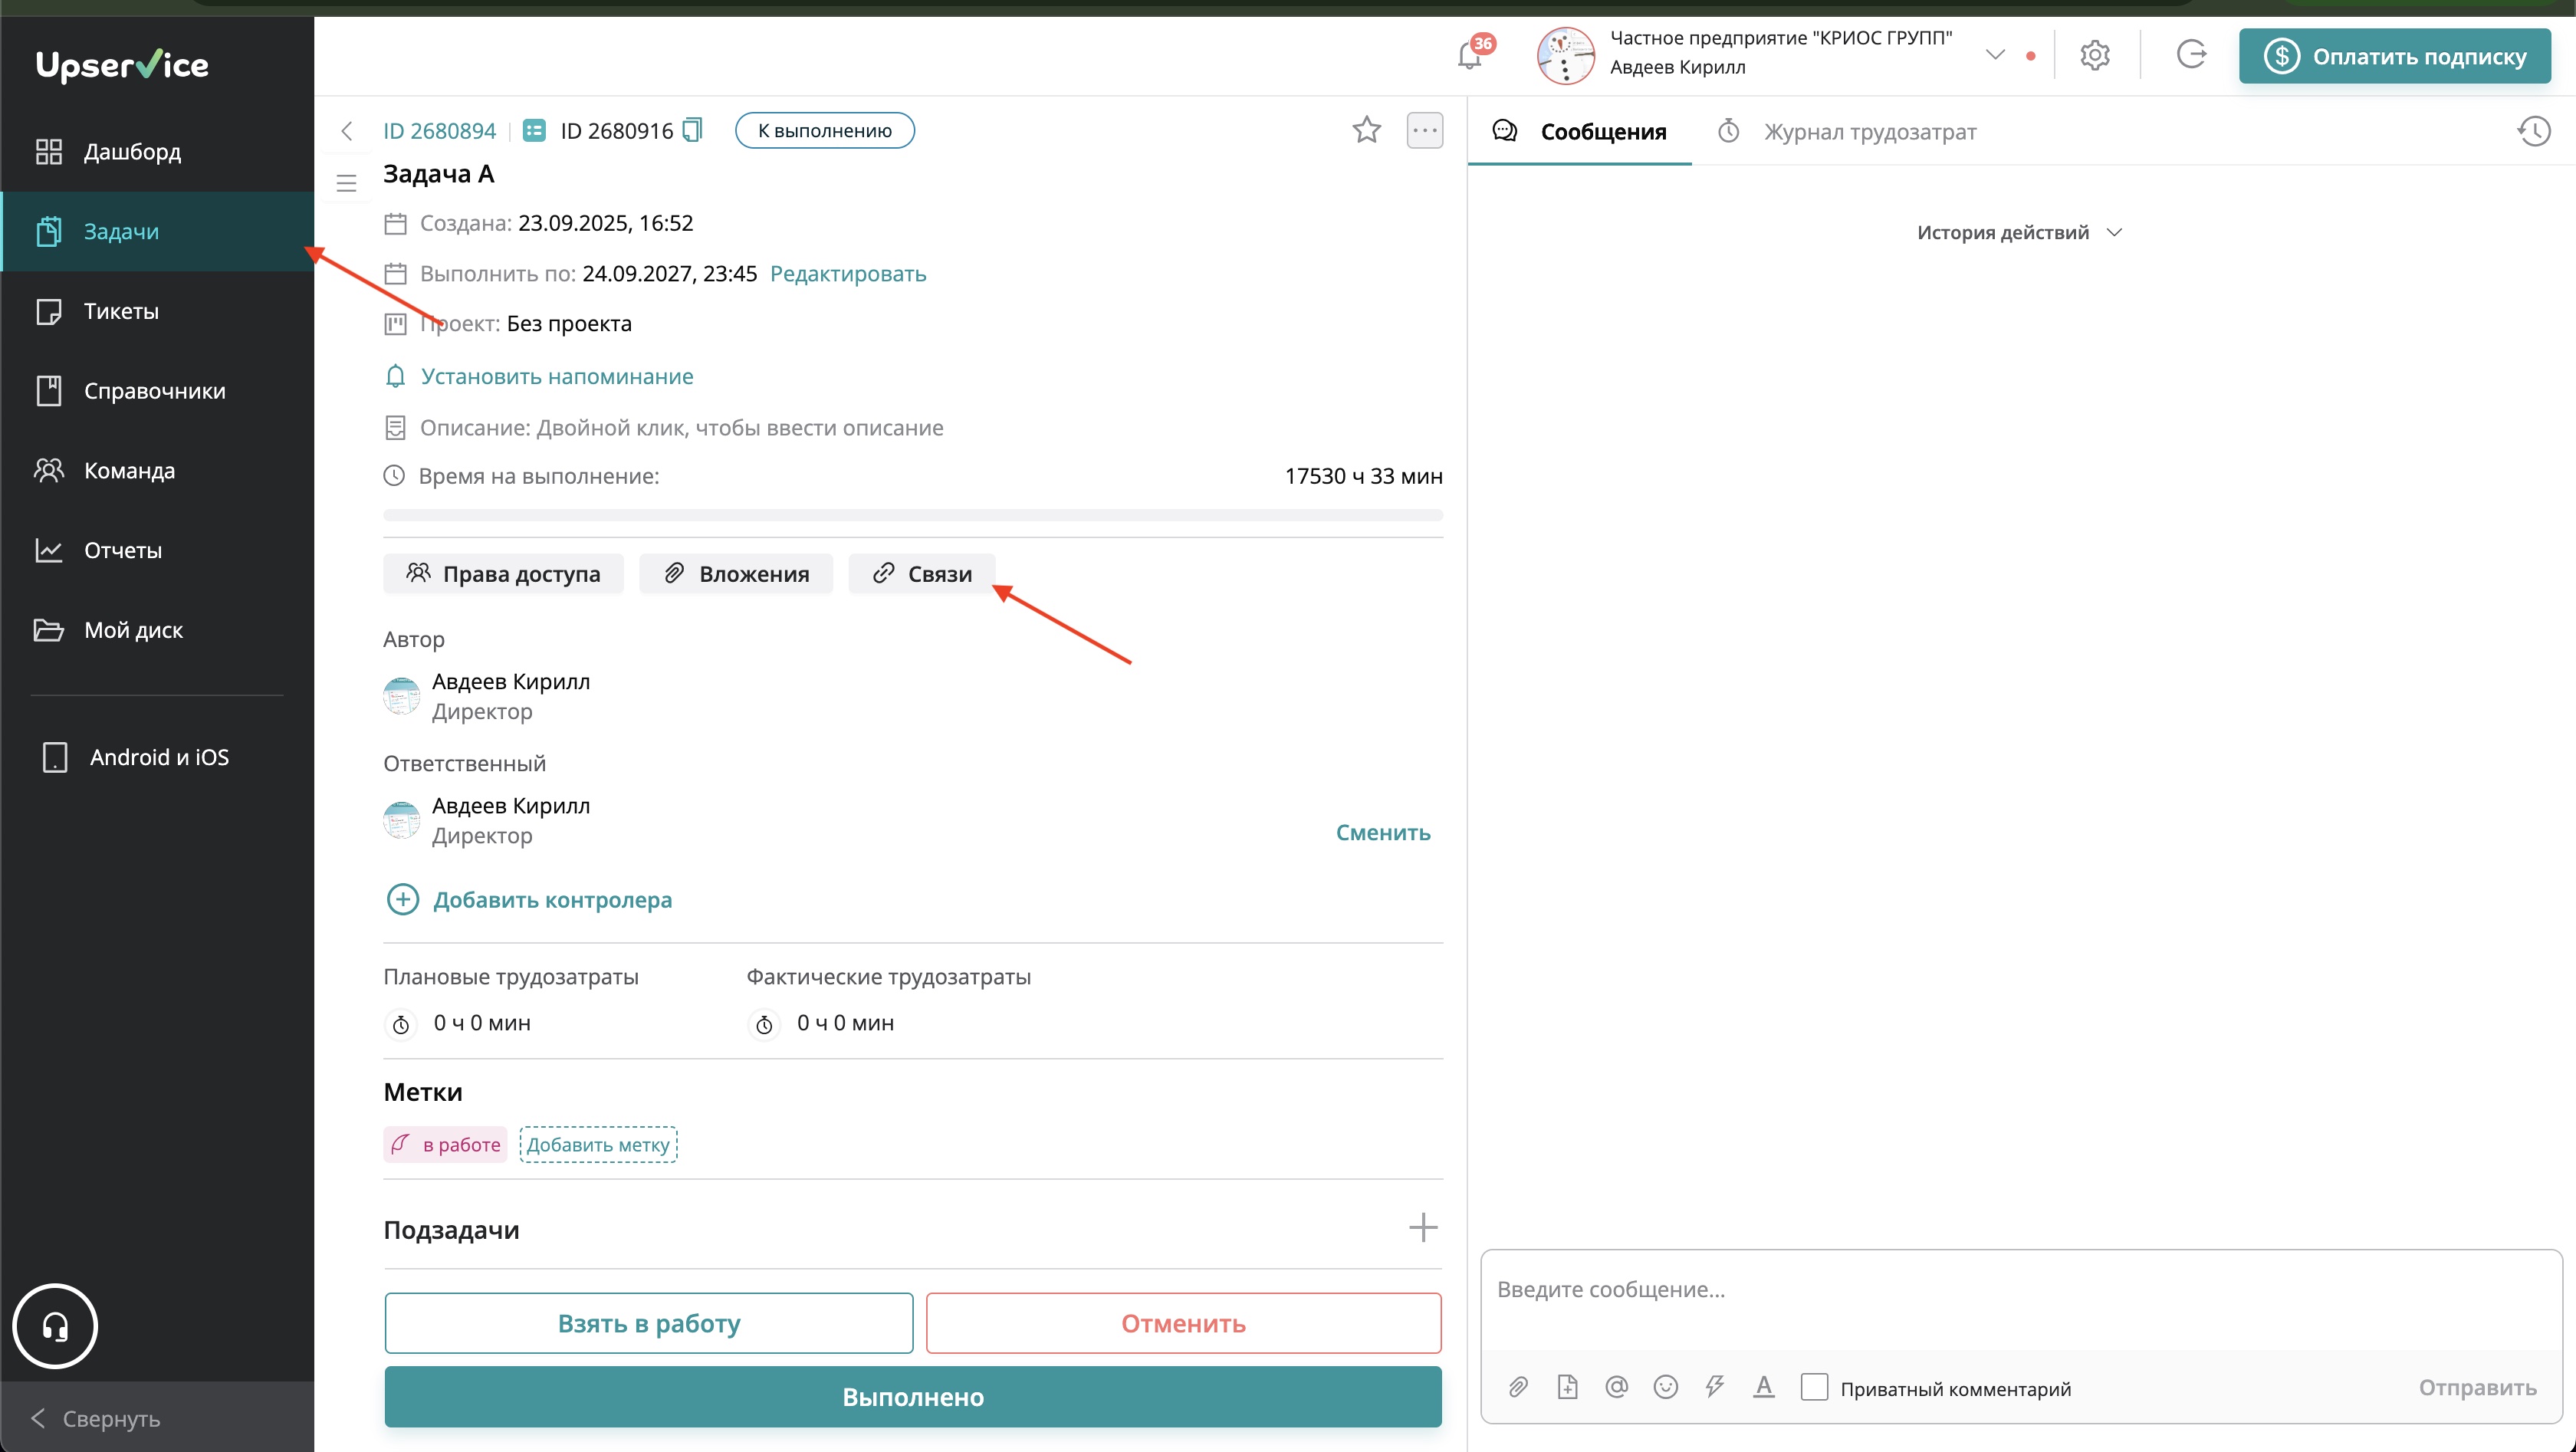Insert emoji with smiley icon

1665,1387
